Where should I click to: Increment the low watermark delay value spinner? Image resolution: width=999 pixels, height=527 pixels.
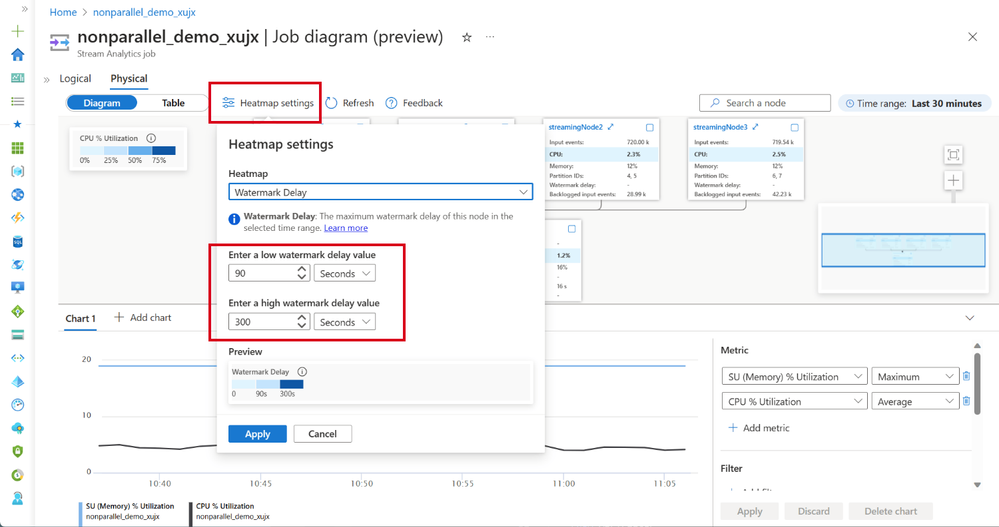click(302, 269)
